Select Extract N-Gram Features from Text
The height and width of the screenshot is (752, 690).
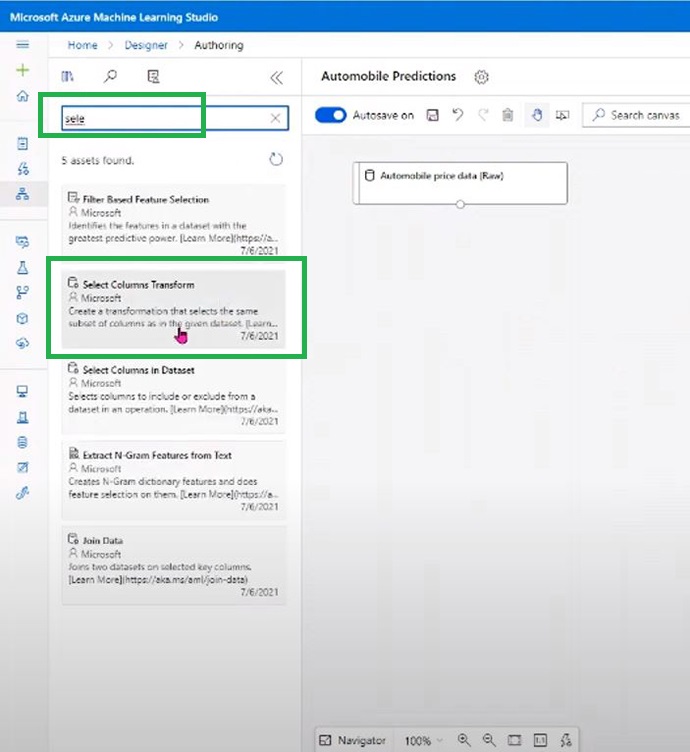(174, 480)
